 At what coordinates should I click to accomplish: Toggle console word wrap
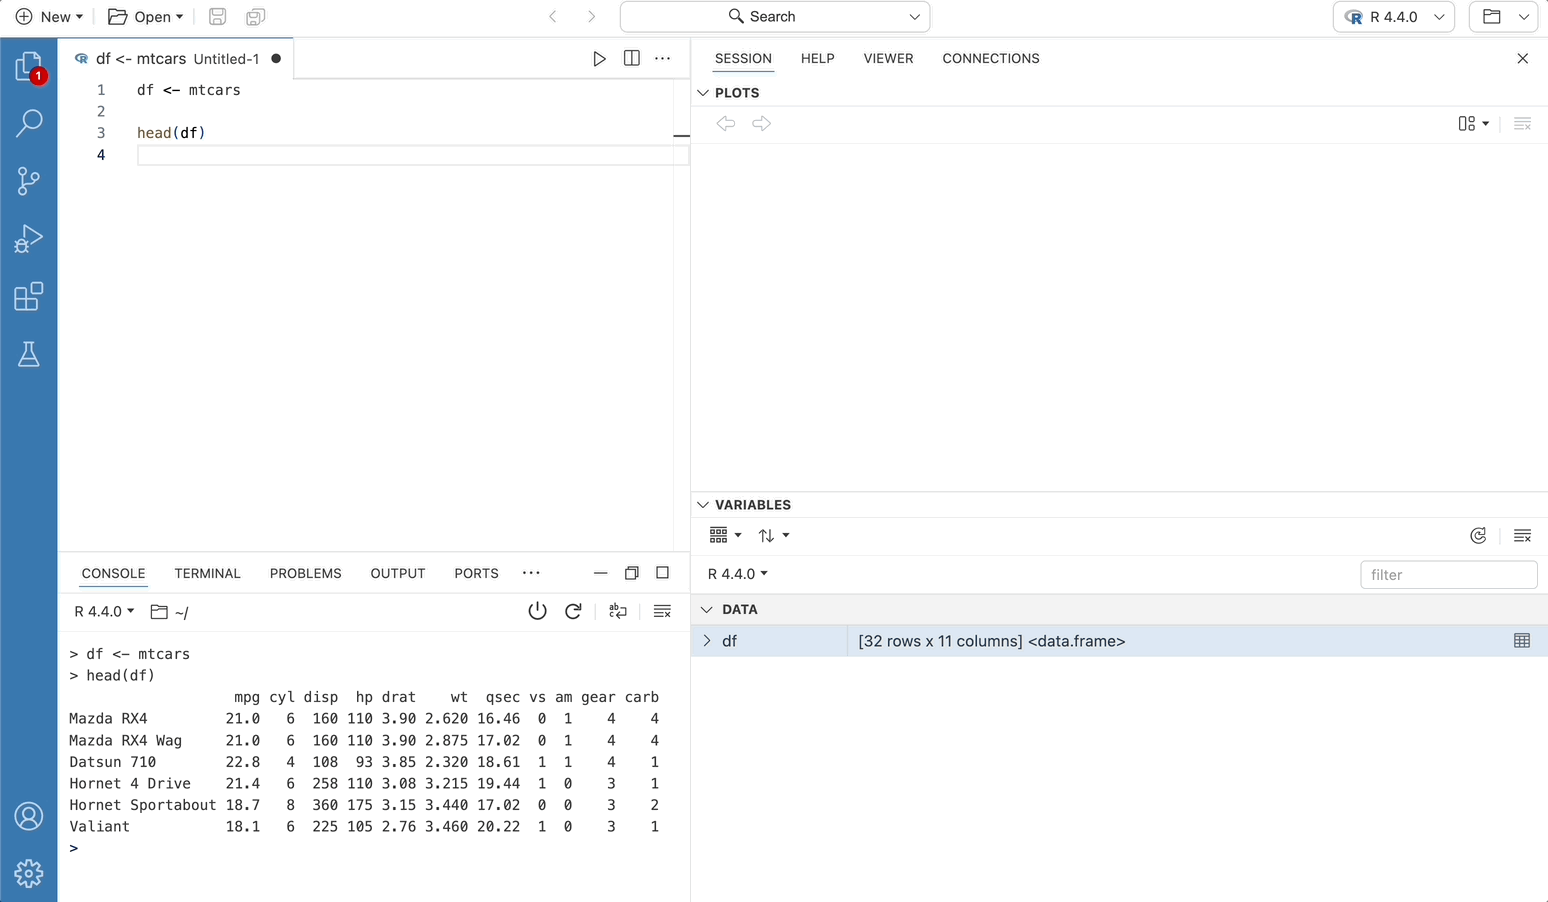[618, 611]
